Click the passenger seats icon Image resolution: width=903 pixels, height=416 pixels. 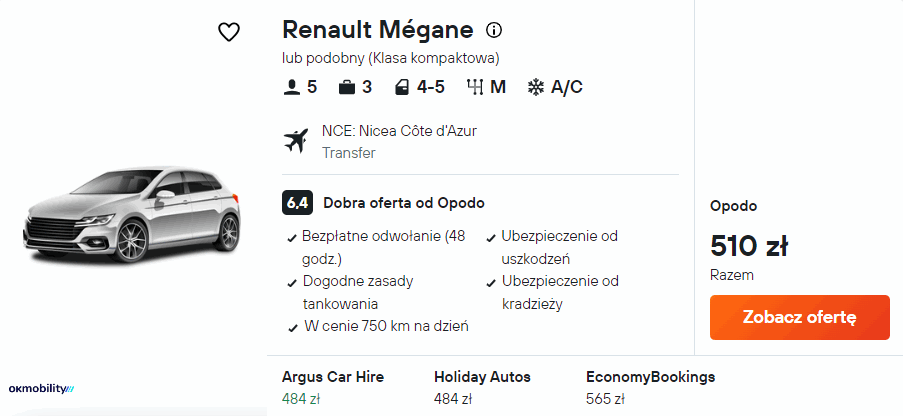tap(292, 87)
